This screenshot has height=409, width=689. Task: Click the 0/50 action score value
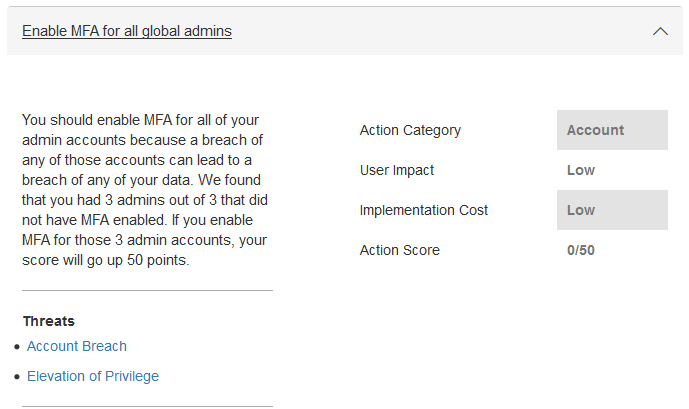point(581,250)
